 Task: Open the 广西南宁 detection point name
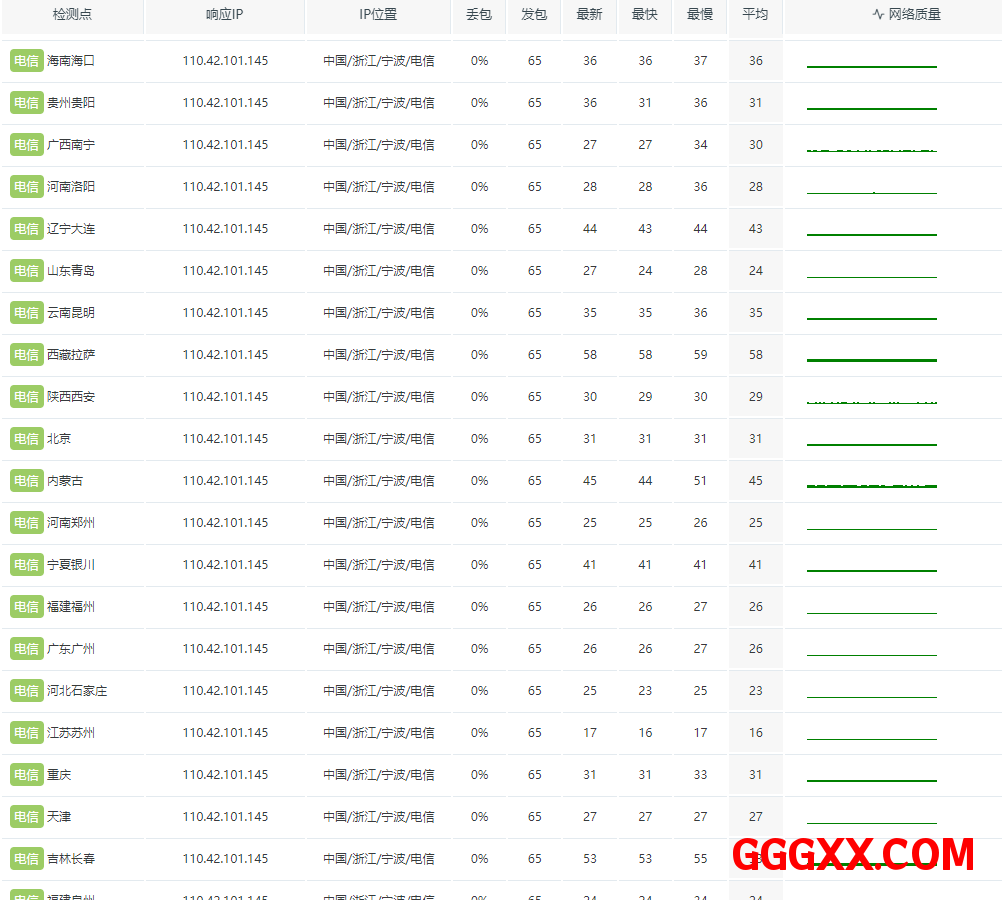click(x=71, y=145)
